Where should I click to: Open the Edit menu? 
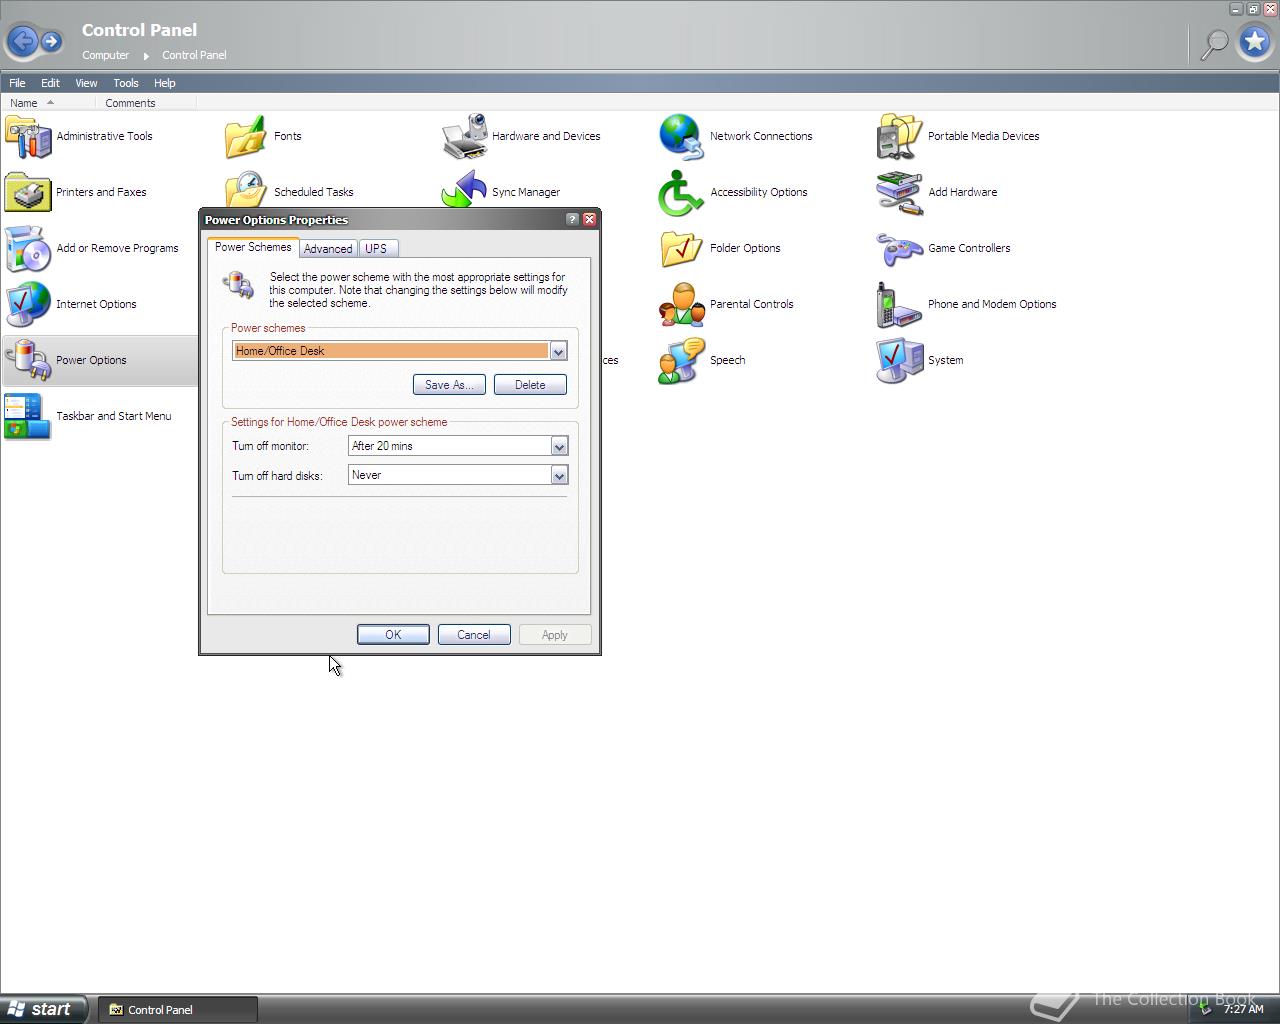point(50,83)
